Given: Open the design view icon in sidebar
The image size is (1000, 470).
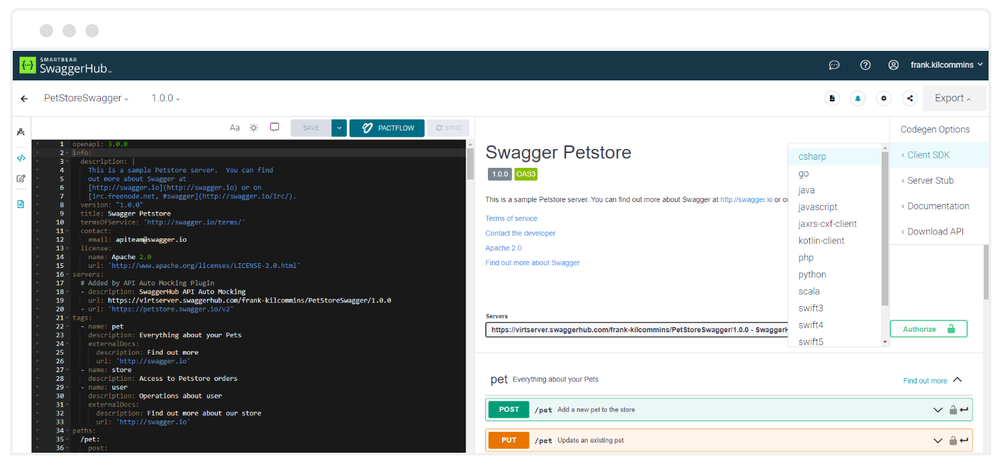Looking at the screenshot, I should coord(20,131).
